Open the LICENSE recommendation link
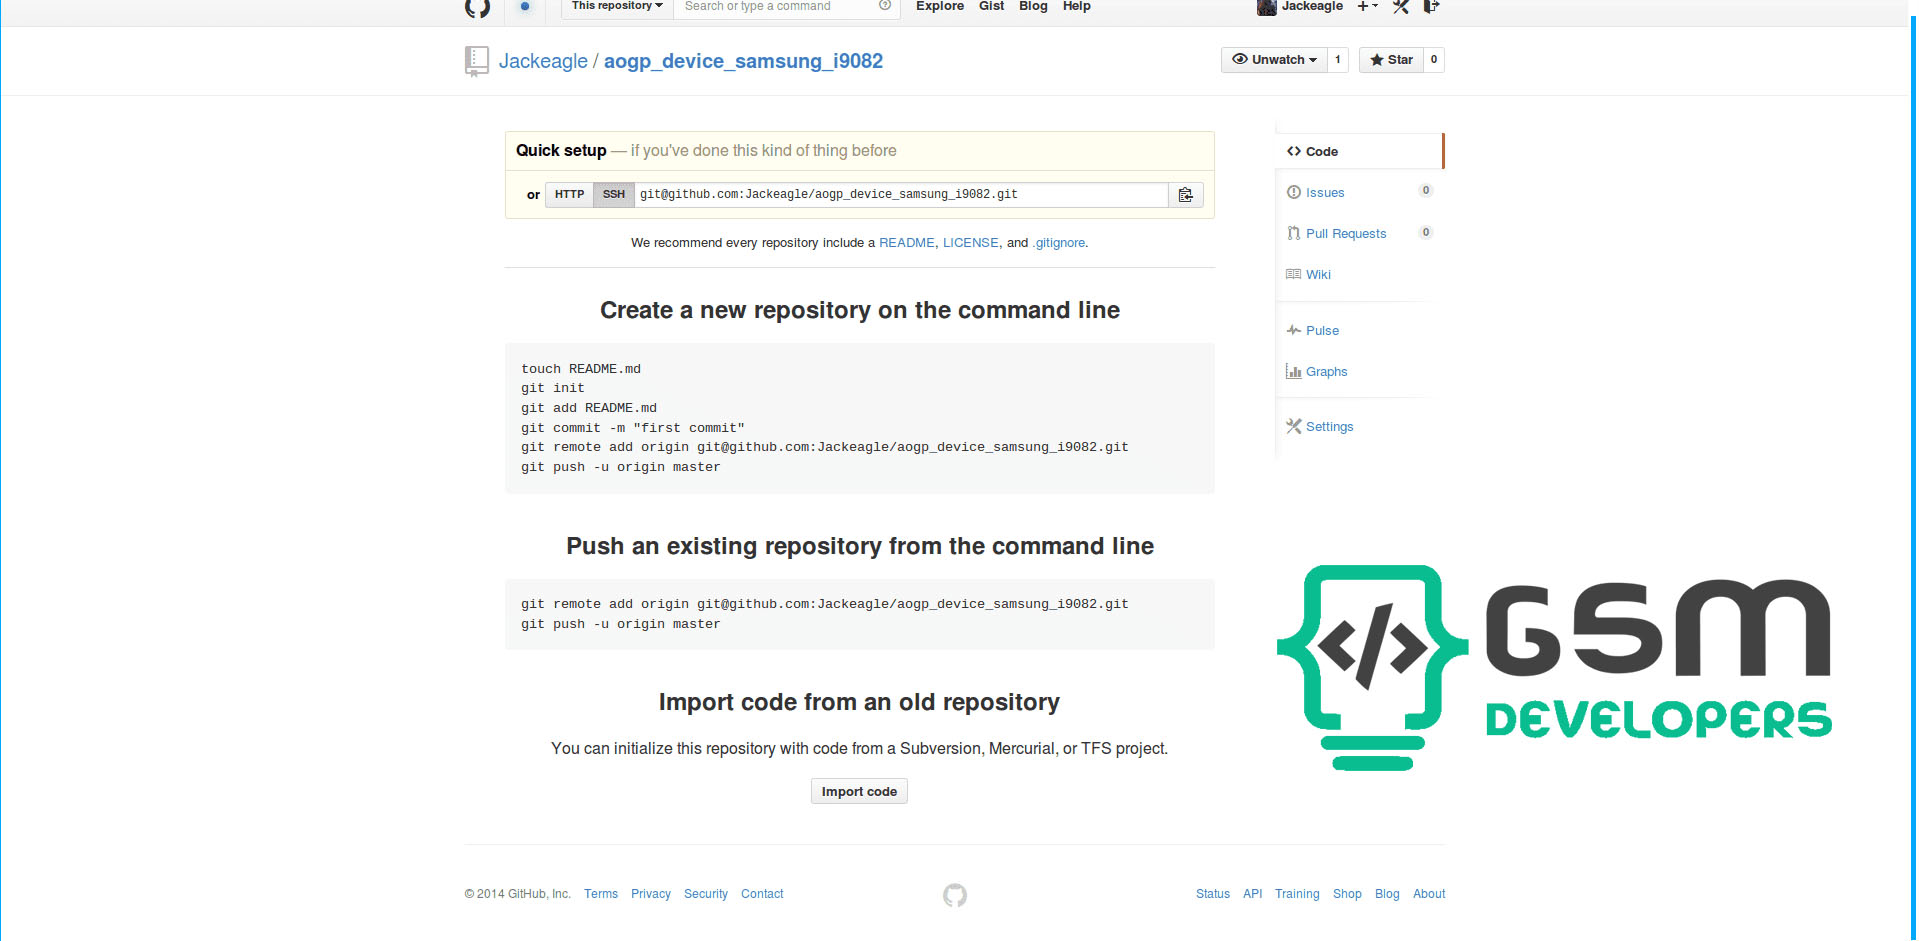The image size is (1919, 941). [x=971, y=243]
